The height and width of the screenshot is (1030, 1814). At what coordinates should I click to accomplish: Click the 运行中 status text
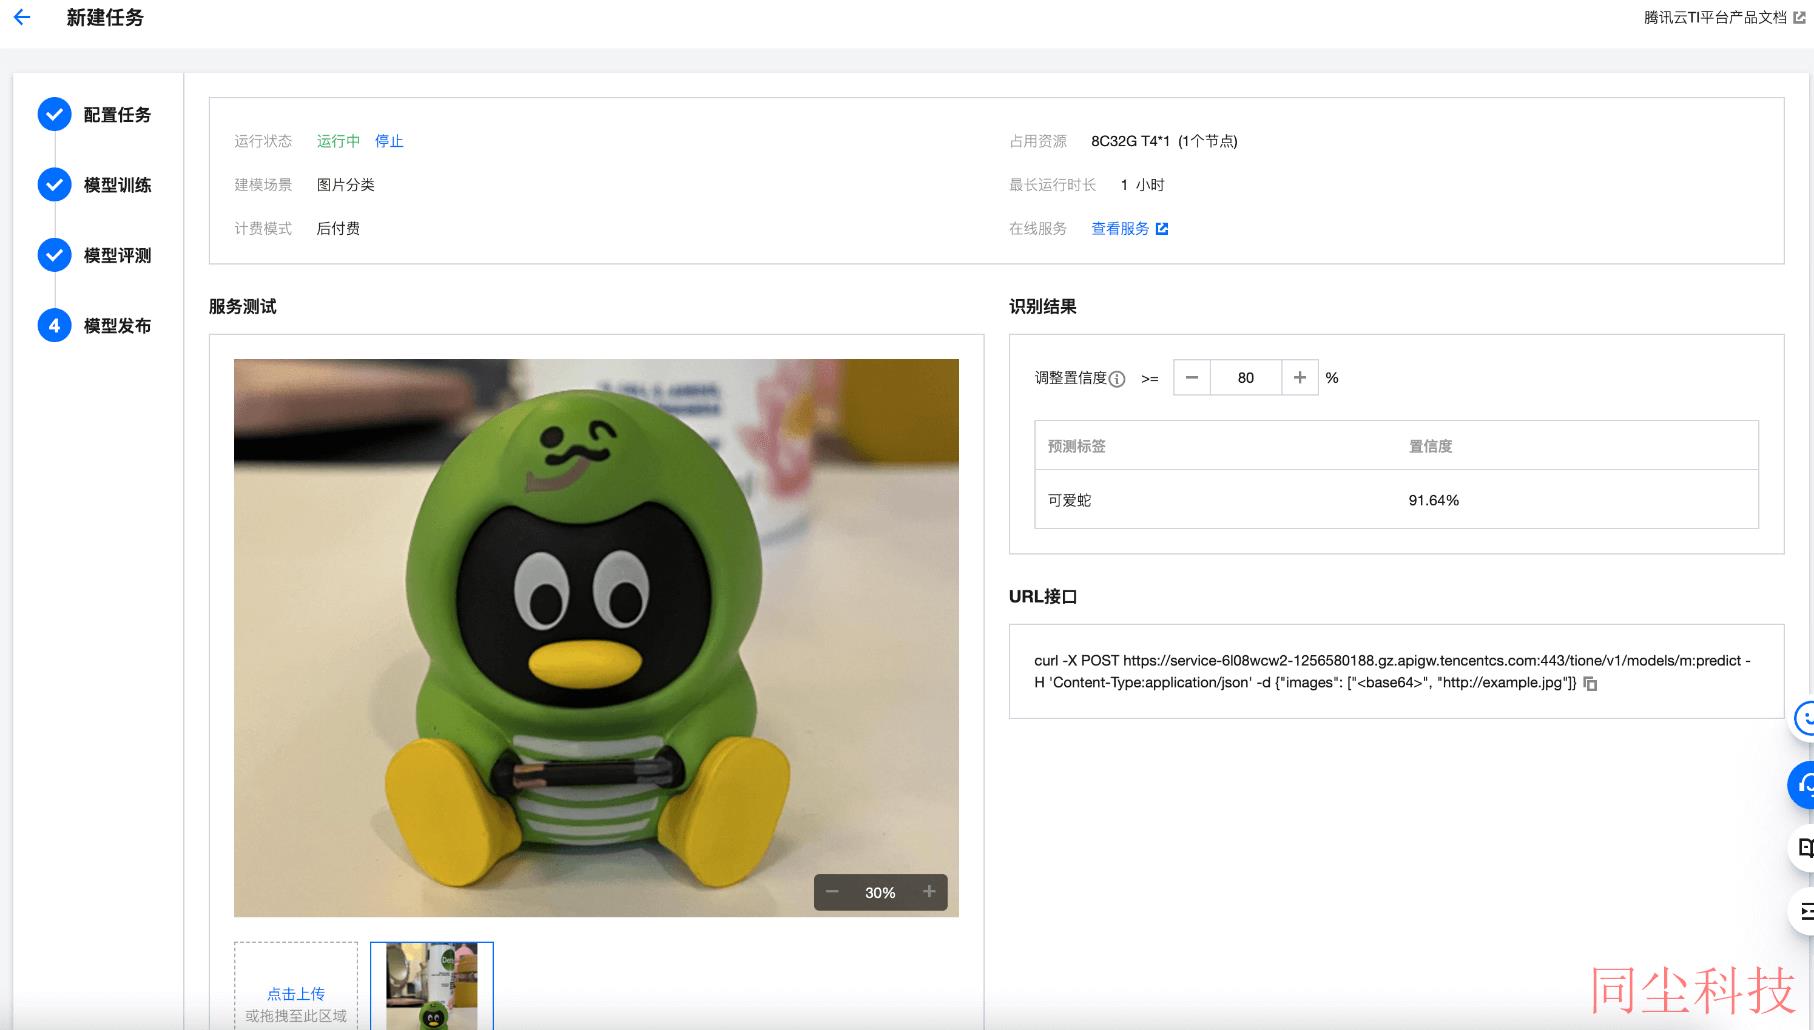[x=338, y=141]
